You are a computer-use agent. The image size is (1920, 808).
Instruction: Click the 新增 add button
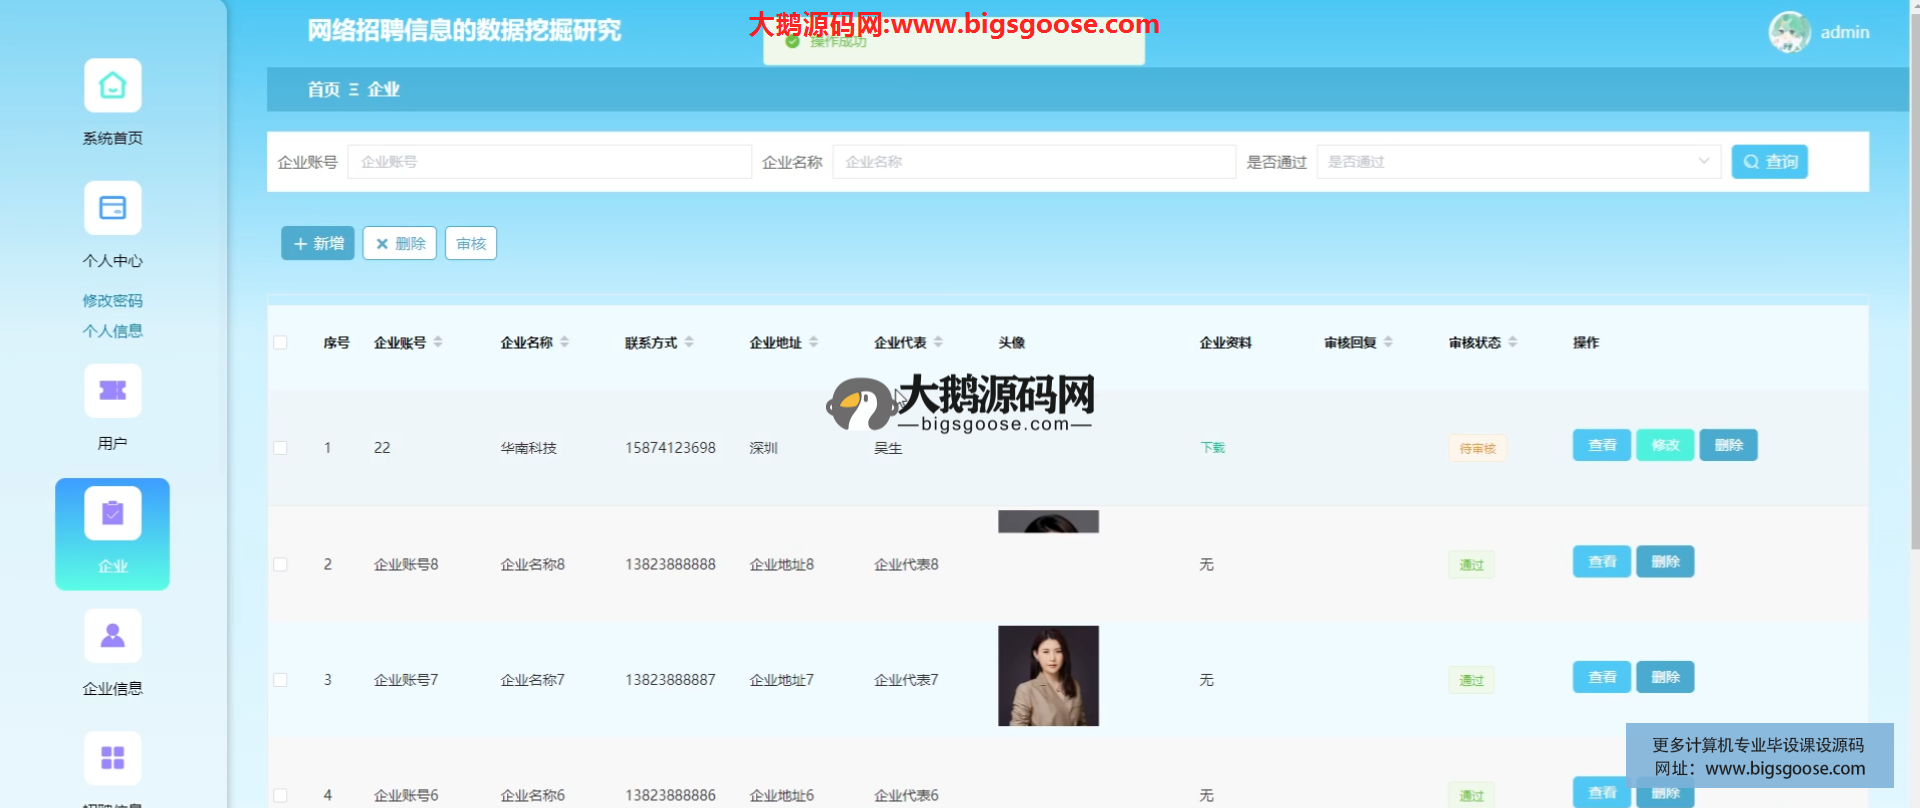point(318,243)
